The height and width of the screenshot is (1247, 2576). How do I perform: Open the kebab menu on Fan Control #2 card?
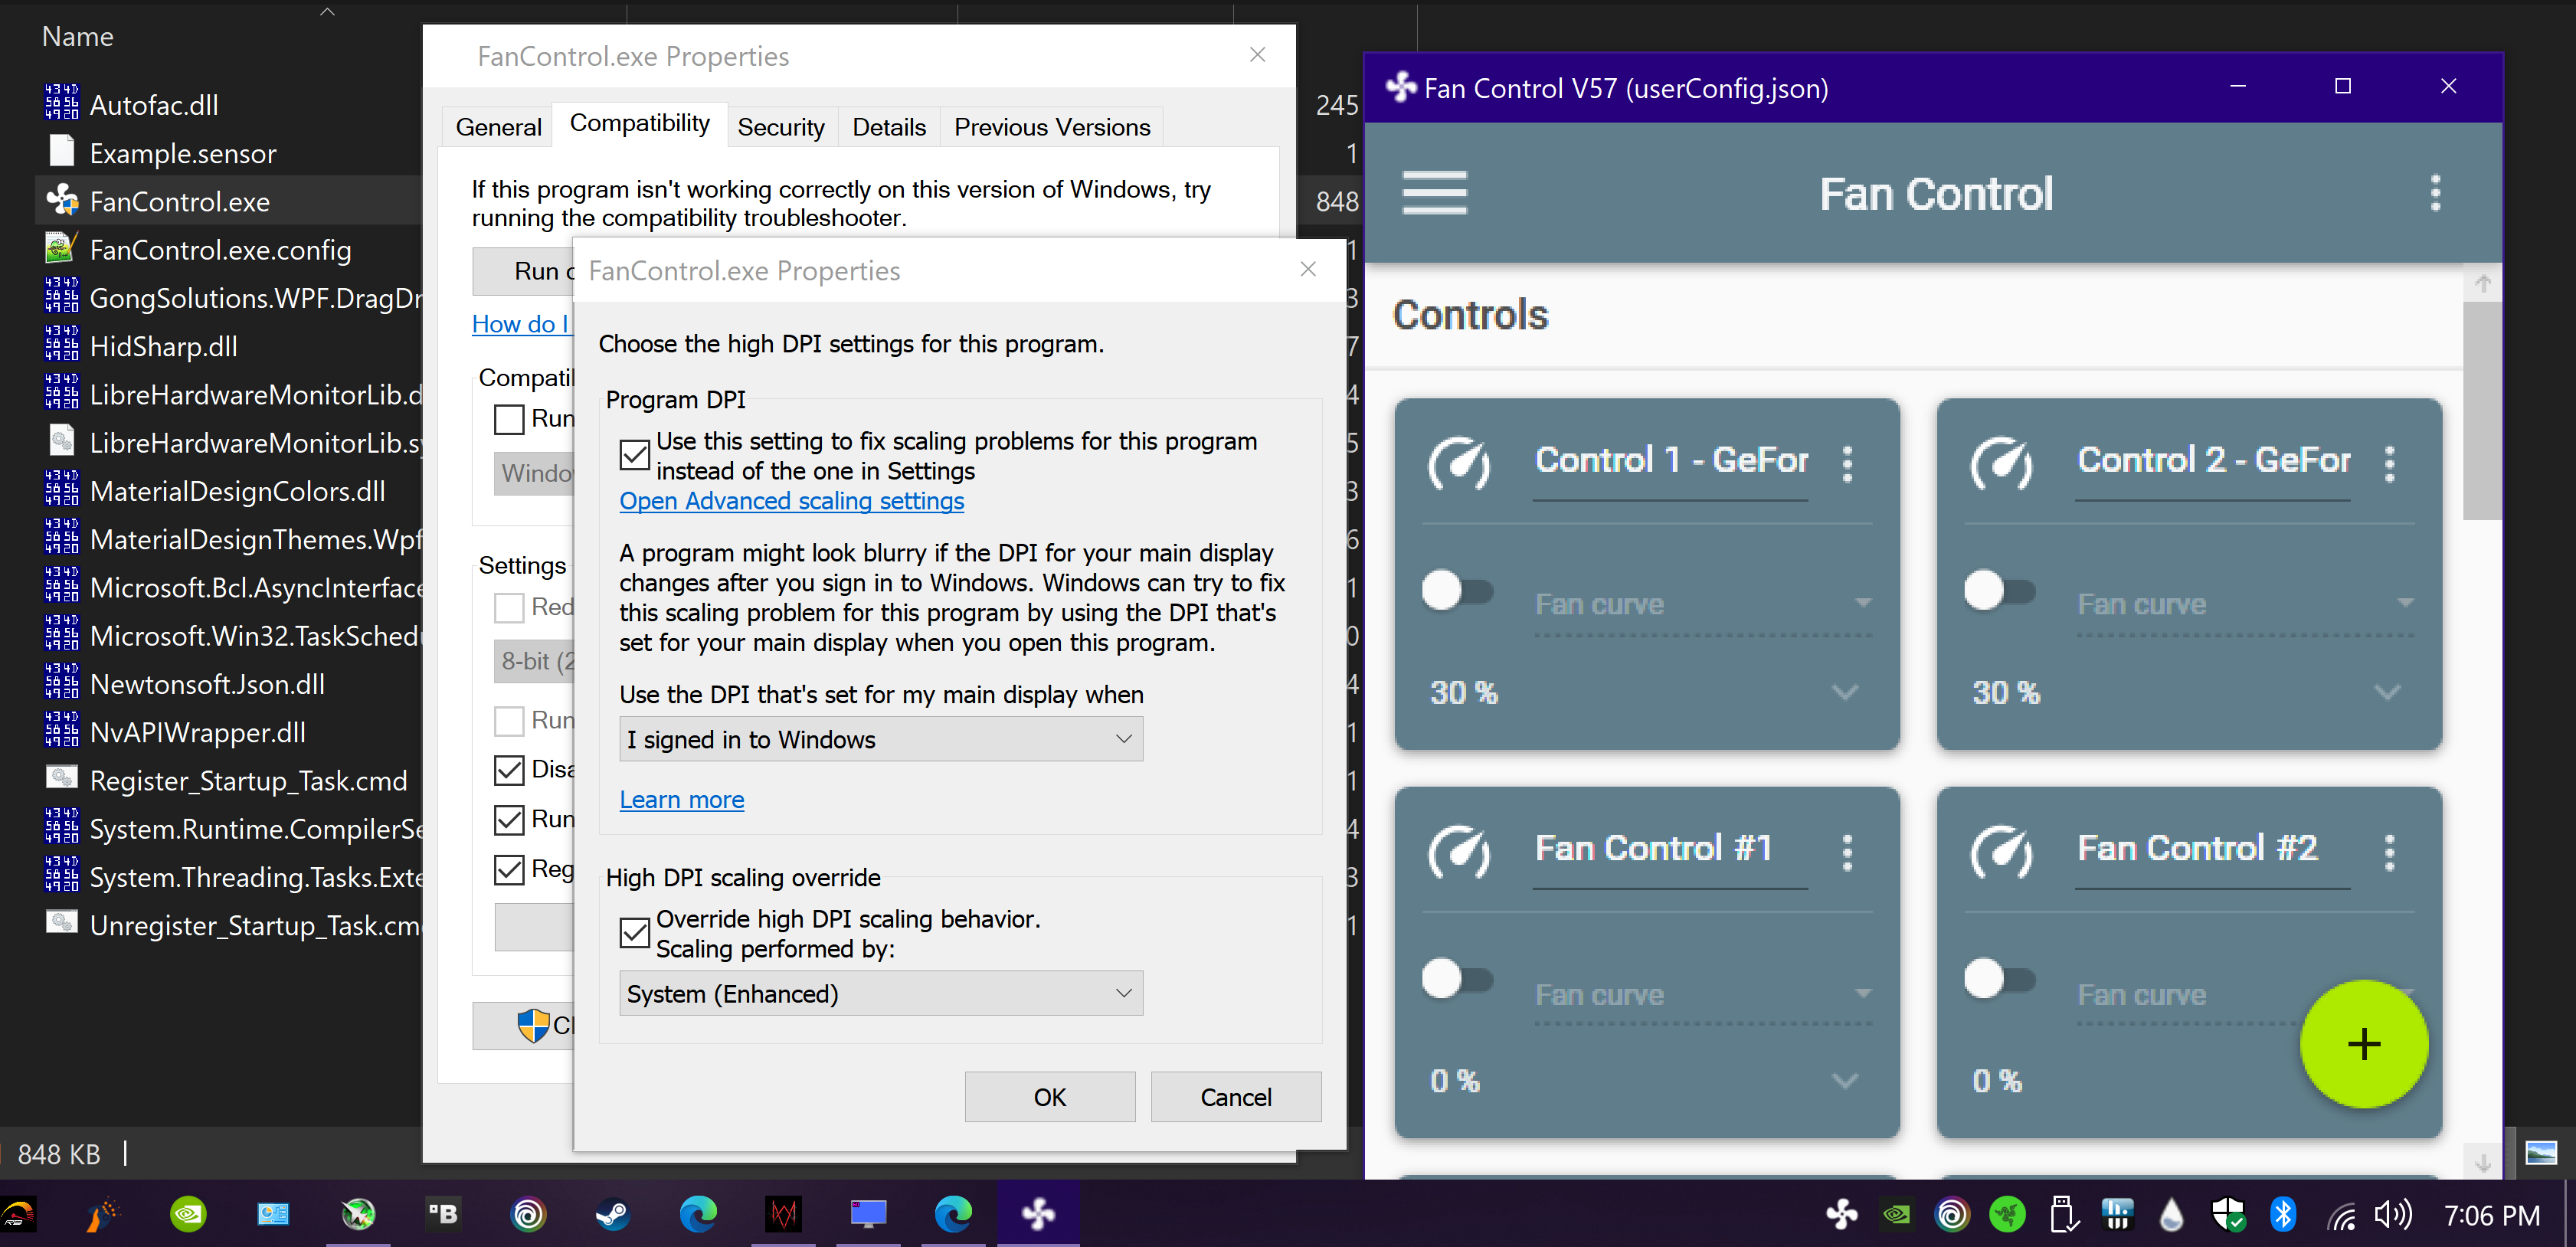click(2391, 852)
